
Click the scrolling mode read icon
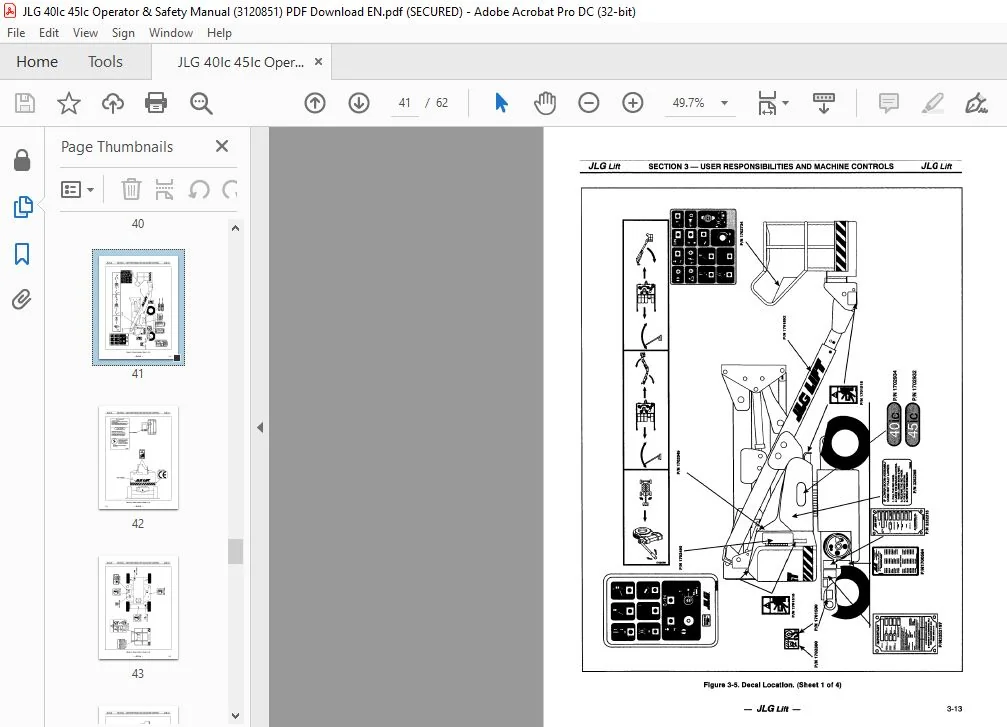click(823, 103)
